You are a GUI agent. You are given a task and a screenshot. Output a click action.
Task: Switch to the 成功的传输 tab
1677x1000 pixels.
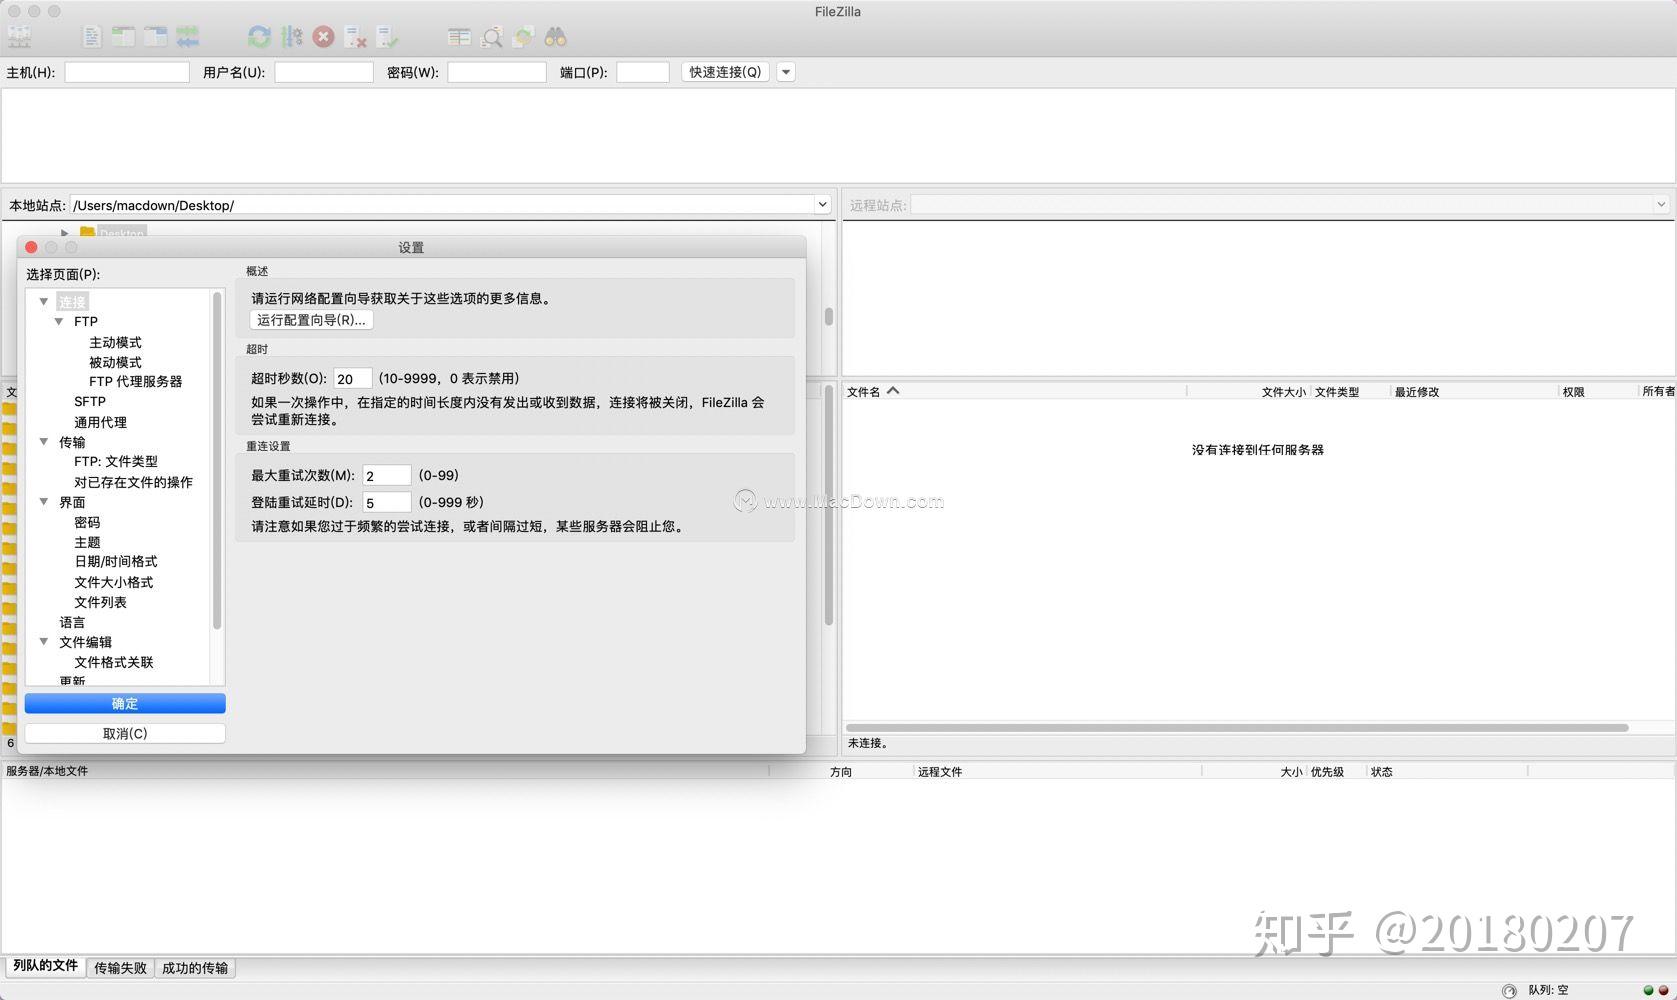(x=194, y=967)
